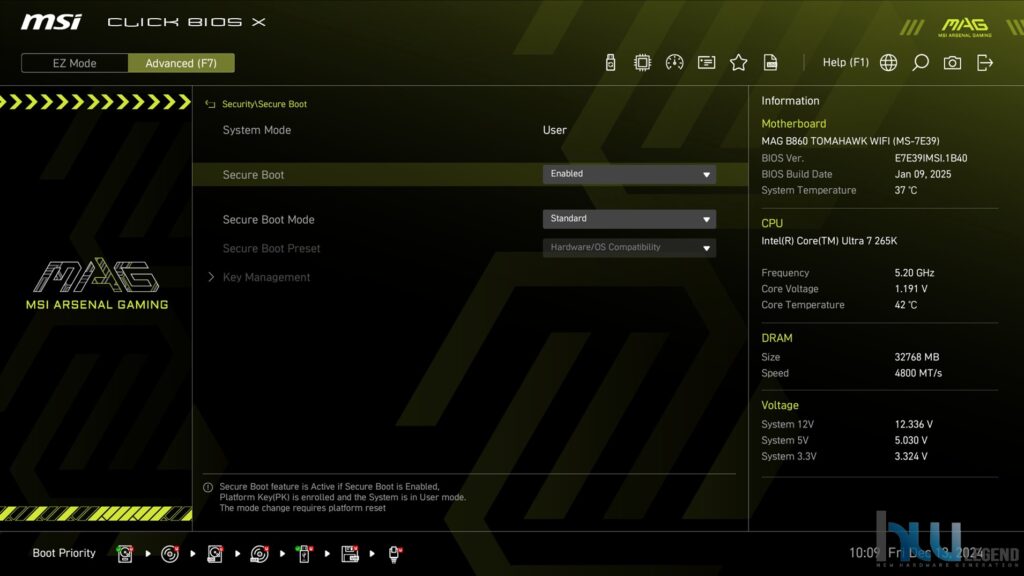Click the "Information" panel heading
The width and height of the screenshot is (1024, 576).
point(790,101)
